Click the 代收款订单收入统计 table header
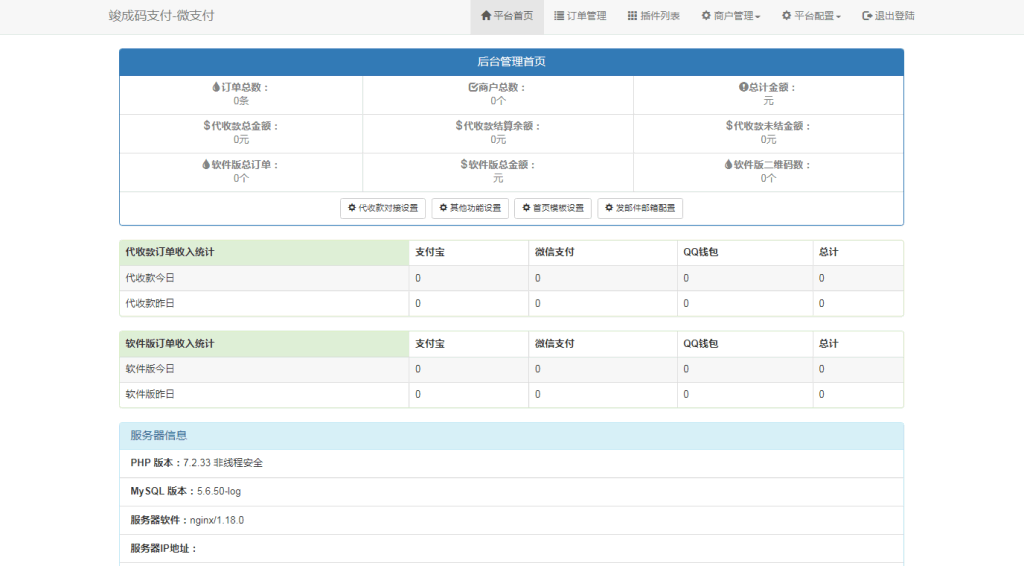This screenshot has width=1024, height=566. point(169,252)
